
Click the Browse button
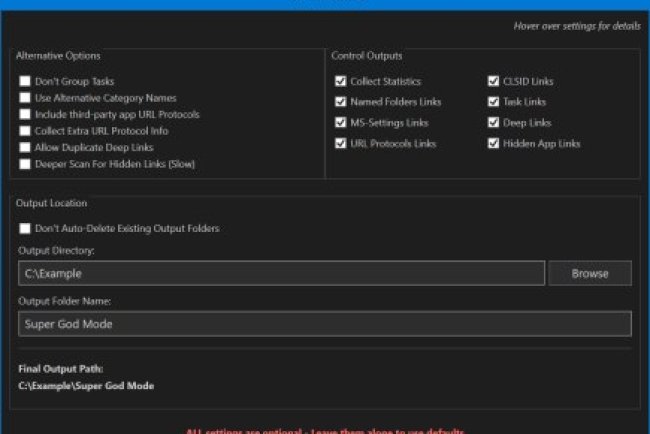tap(590, 273)
